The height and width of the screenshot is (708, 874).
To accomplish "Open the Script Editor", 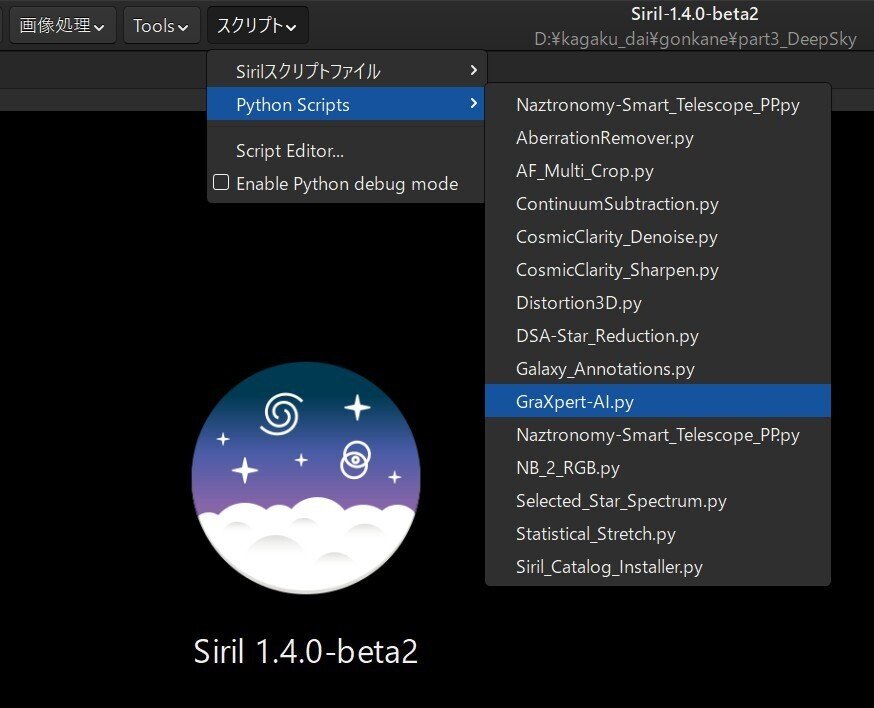I will [289, 150].
